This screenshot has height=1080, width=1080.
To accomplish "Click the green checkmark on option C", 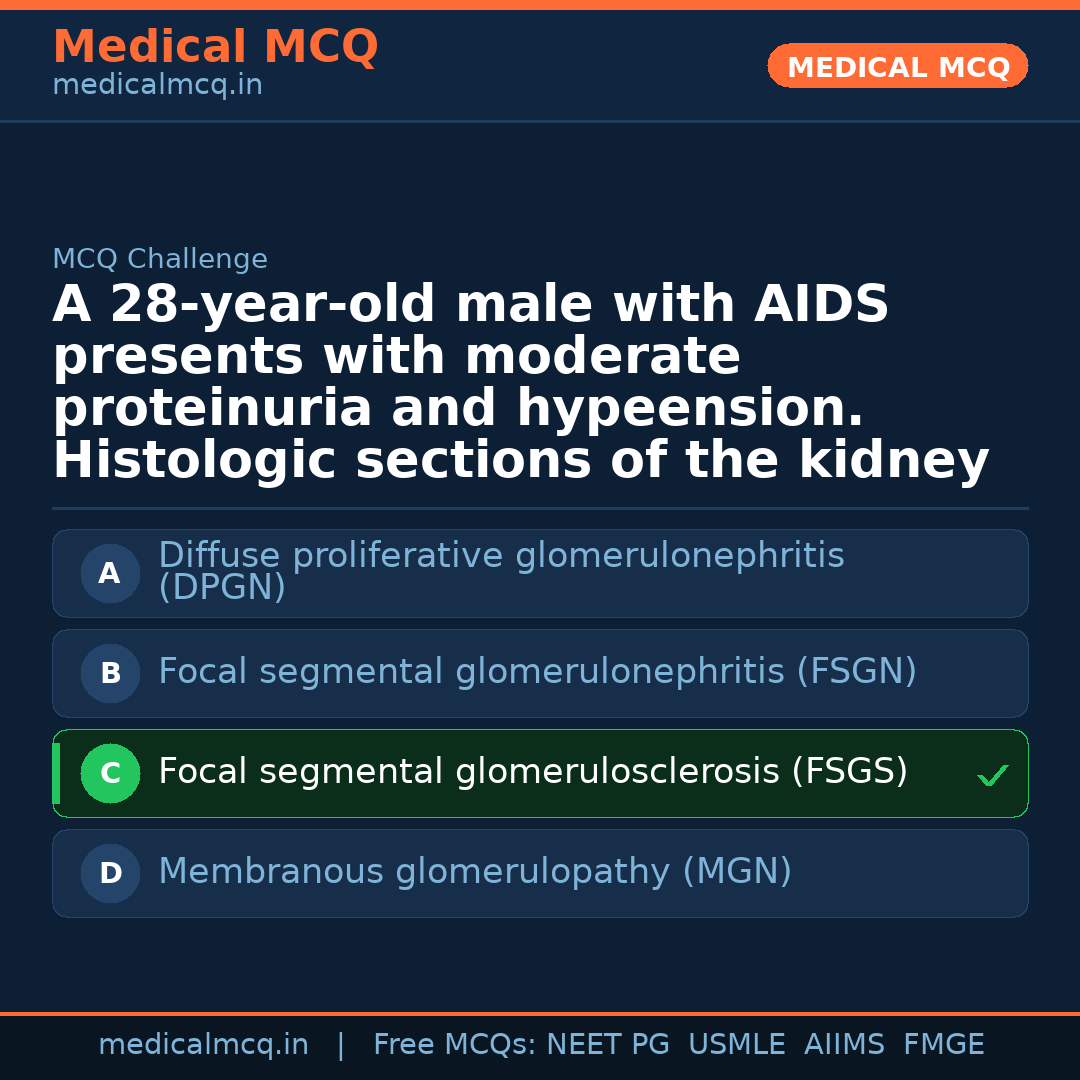I will click(992, 775).
